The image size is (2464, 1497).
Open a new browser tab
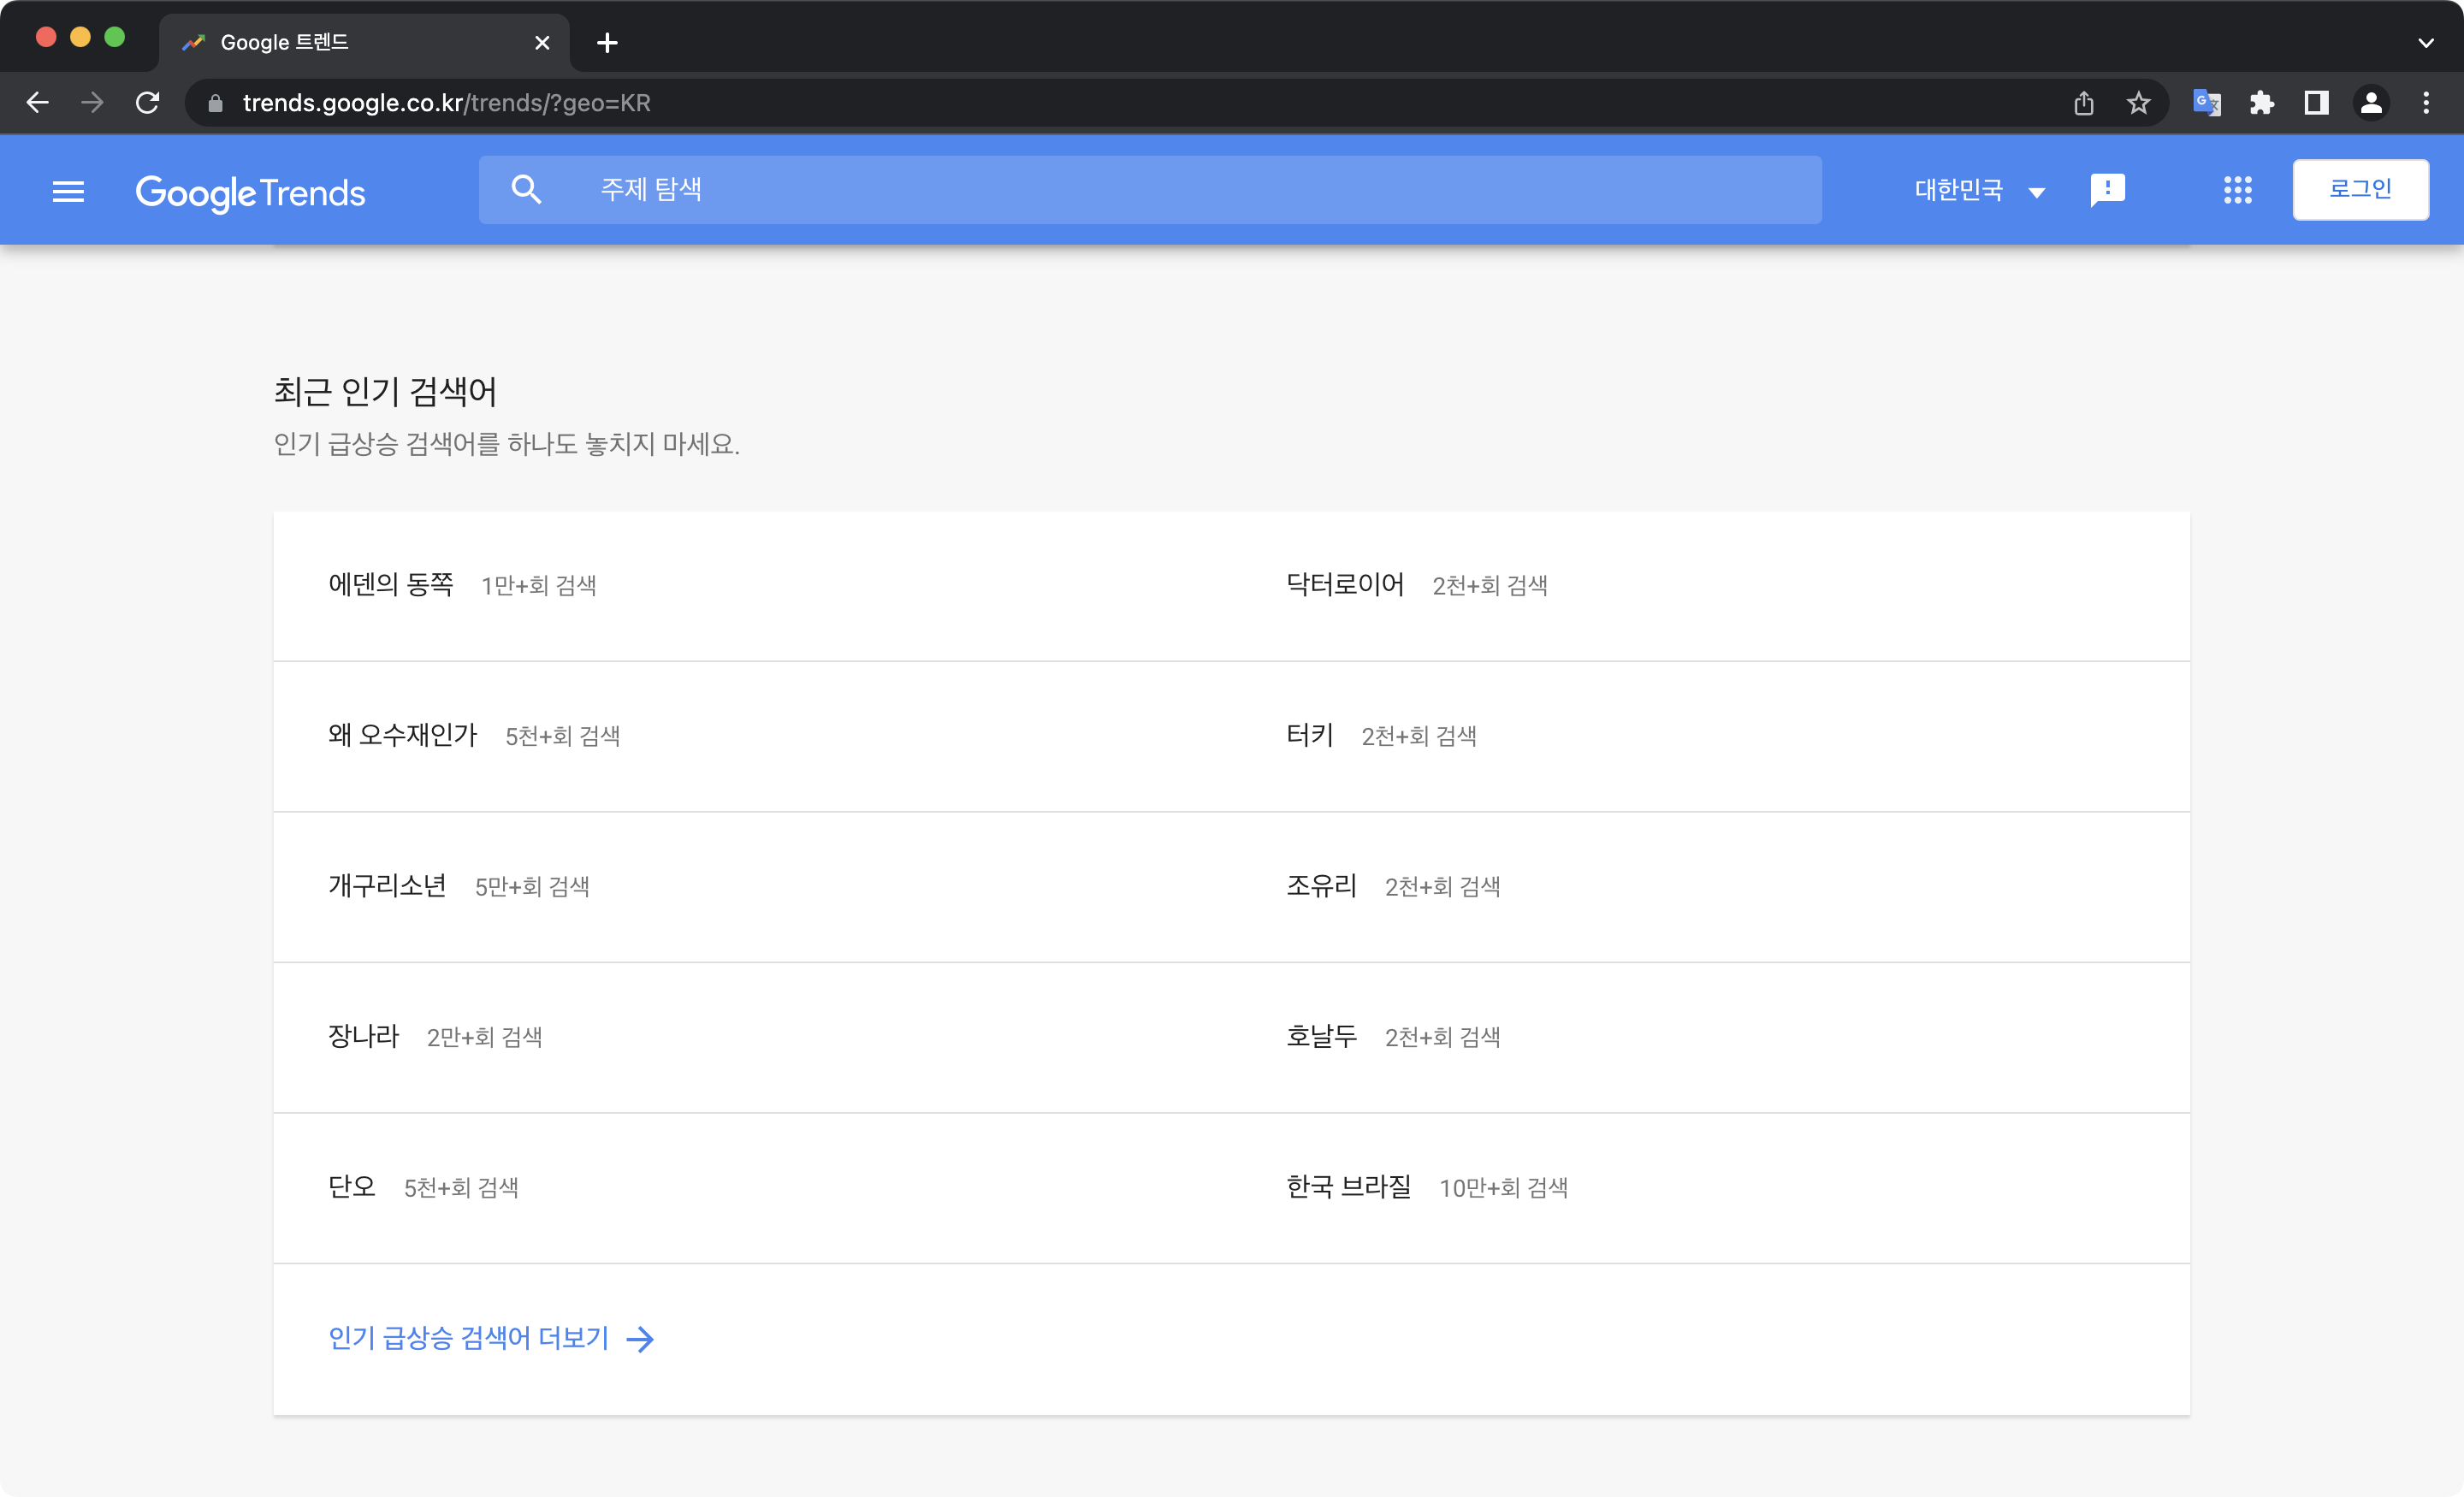click(x=606, y=42)
